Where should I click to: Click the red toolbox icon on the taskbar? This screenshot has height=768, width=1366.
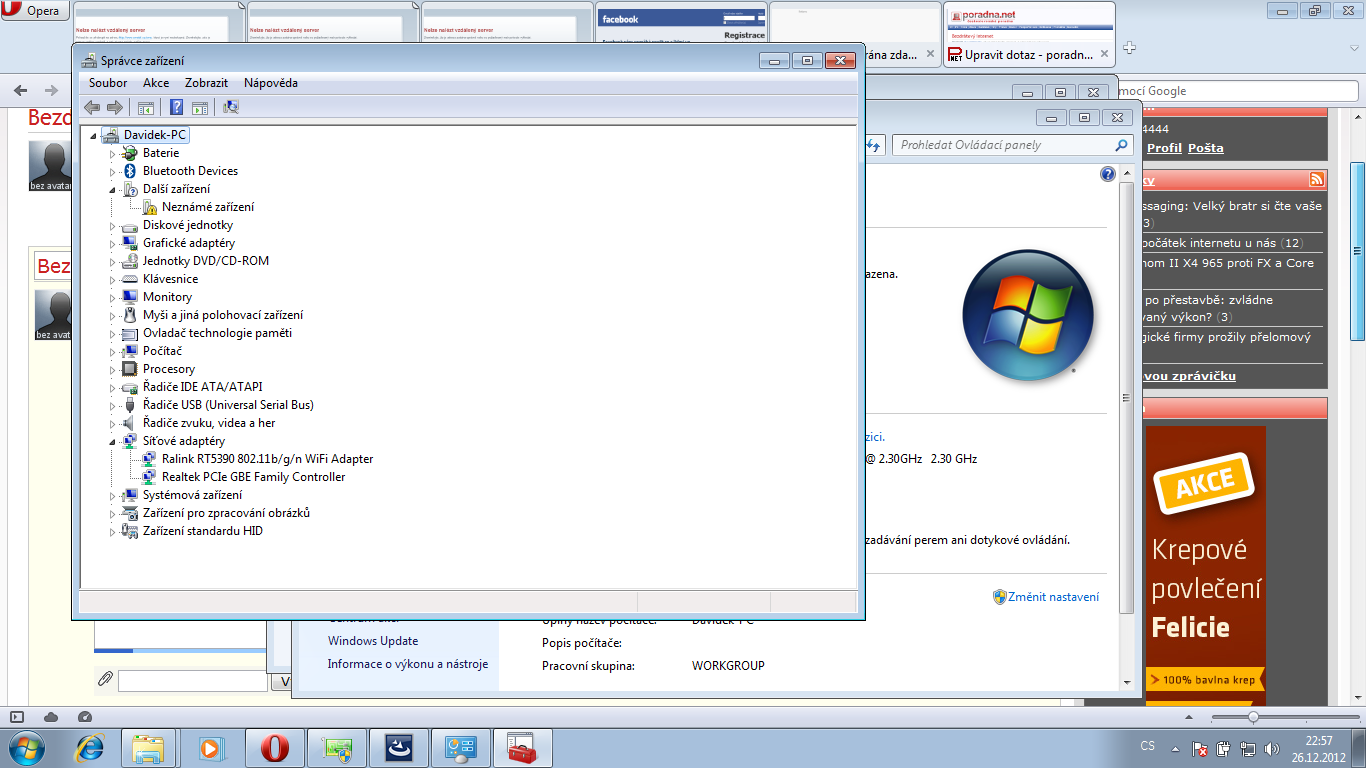[x=522, y=747]
